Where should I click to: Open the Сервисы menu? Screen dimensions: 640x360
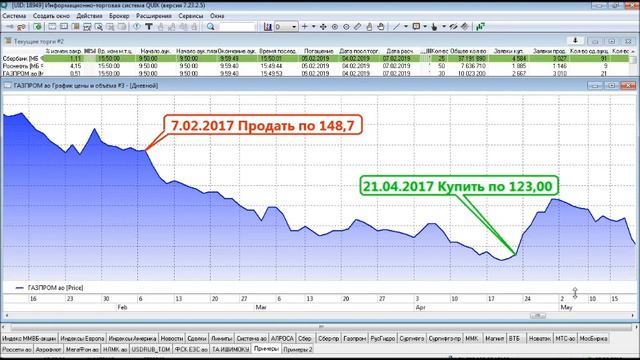(191, 16)
